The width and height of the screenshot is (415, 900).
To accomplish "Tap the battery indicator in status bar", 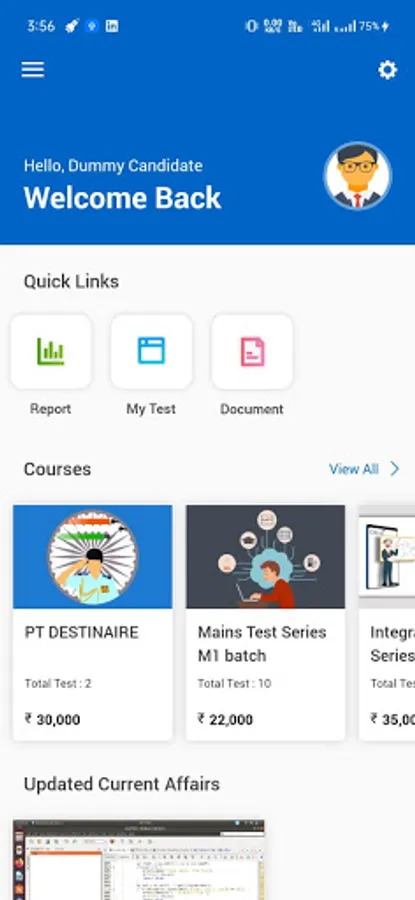I will (374, 26).
